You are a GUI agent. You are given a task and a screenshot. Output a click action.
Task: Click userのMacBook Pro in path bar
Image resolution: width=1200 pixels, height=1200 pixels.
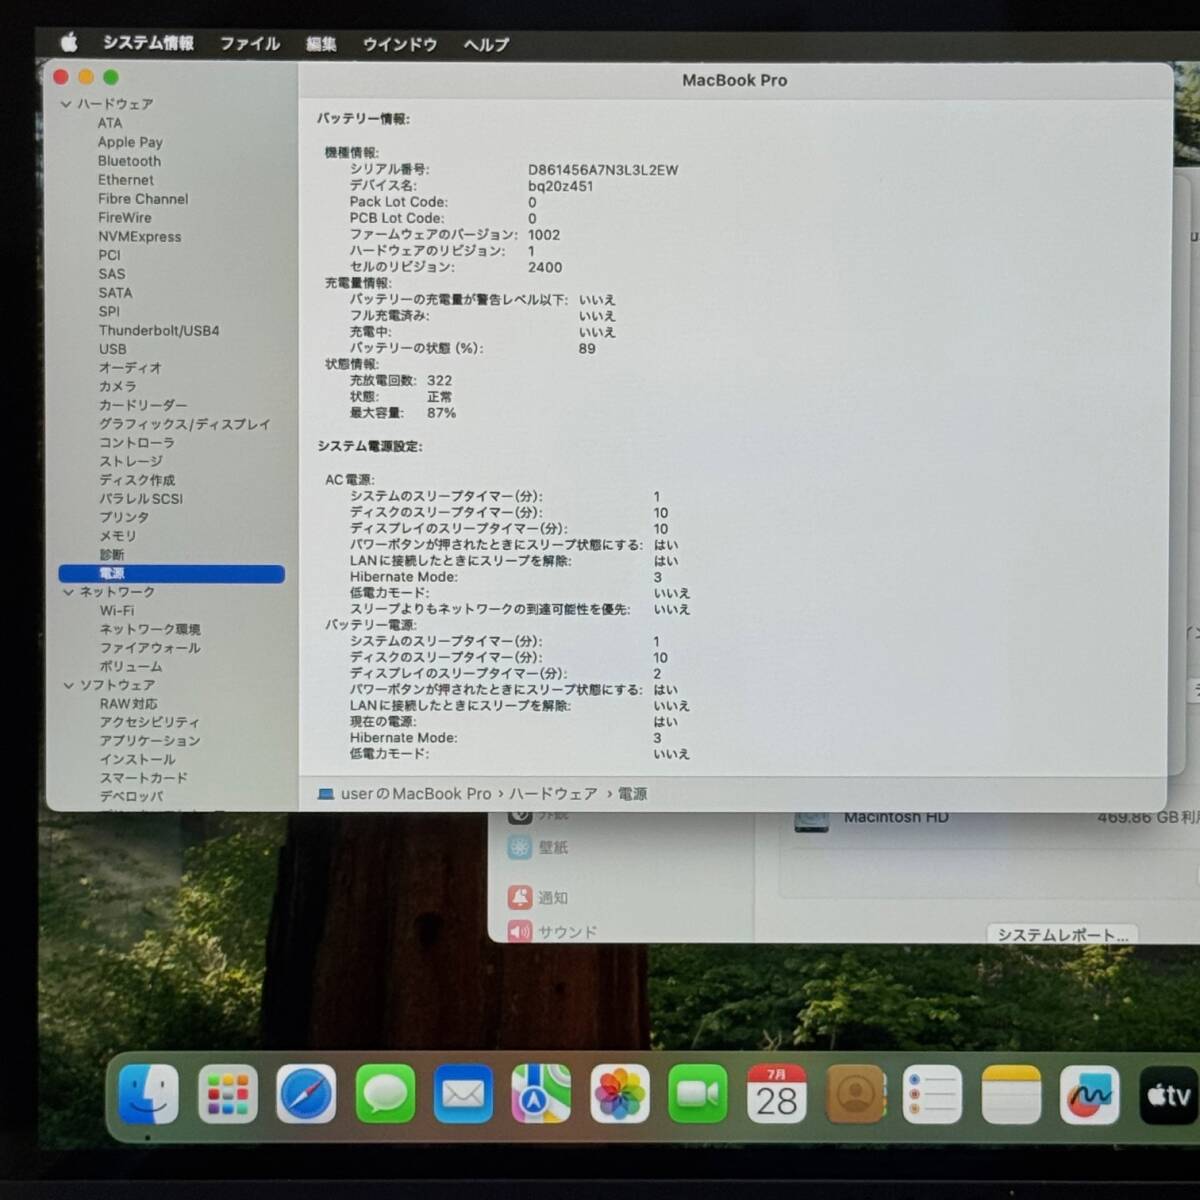[x=416, y=794]
